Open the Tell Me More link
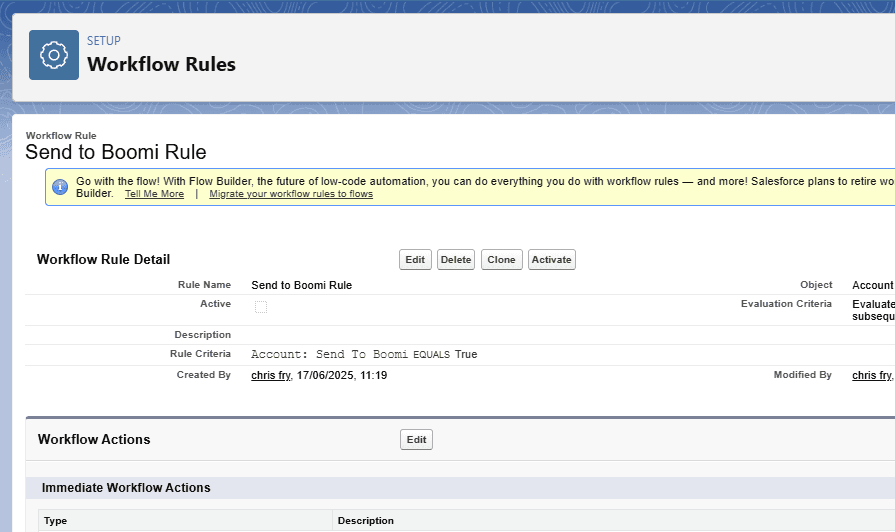This screenshot has height=532, width=895. [x=154, y=194]
